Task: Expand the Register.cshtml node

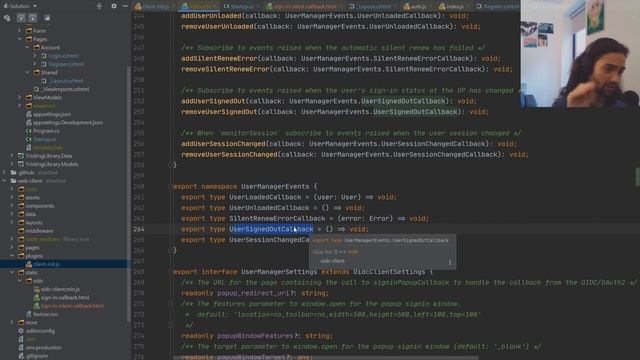Action: point(35,64)
